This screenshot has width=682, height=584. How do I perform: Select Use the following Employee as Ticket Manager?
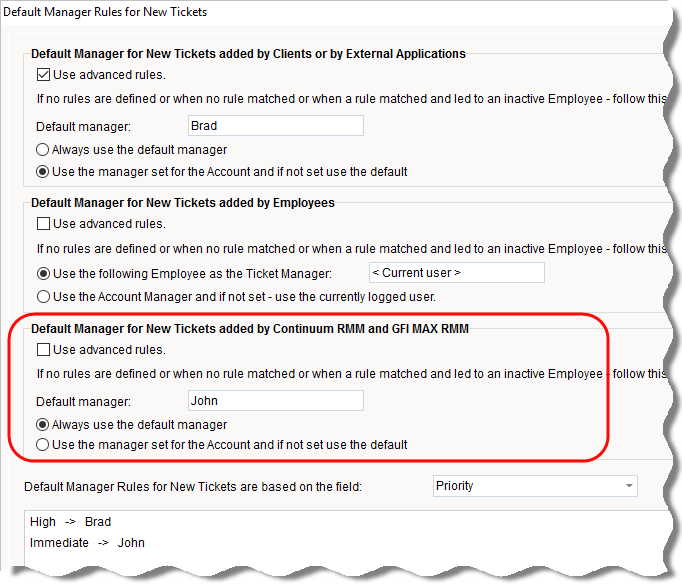(44, 273)
